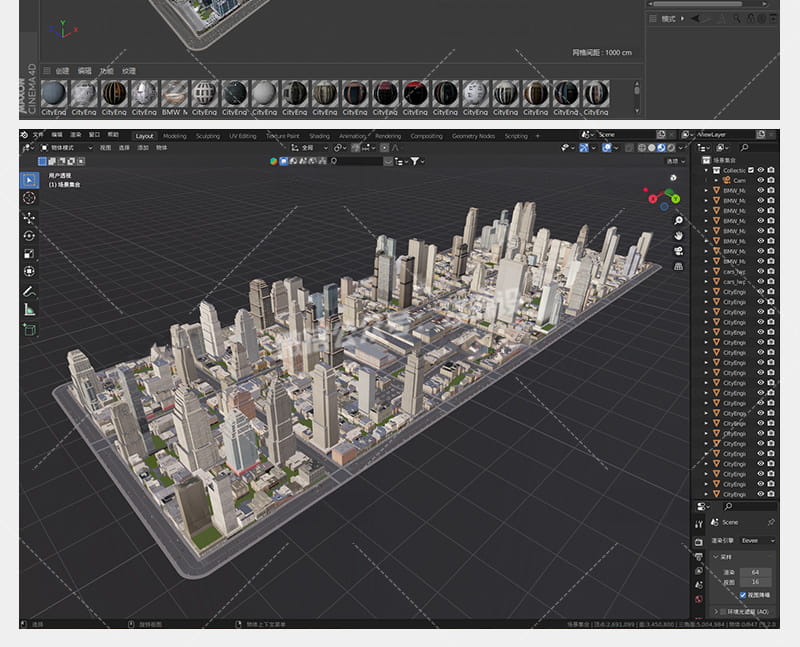This screenshot has width=800, height=647.
Task: Switch to solid viewport shading
Action: [652, 147]
